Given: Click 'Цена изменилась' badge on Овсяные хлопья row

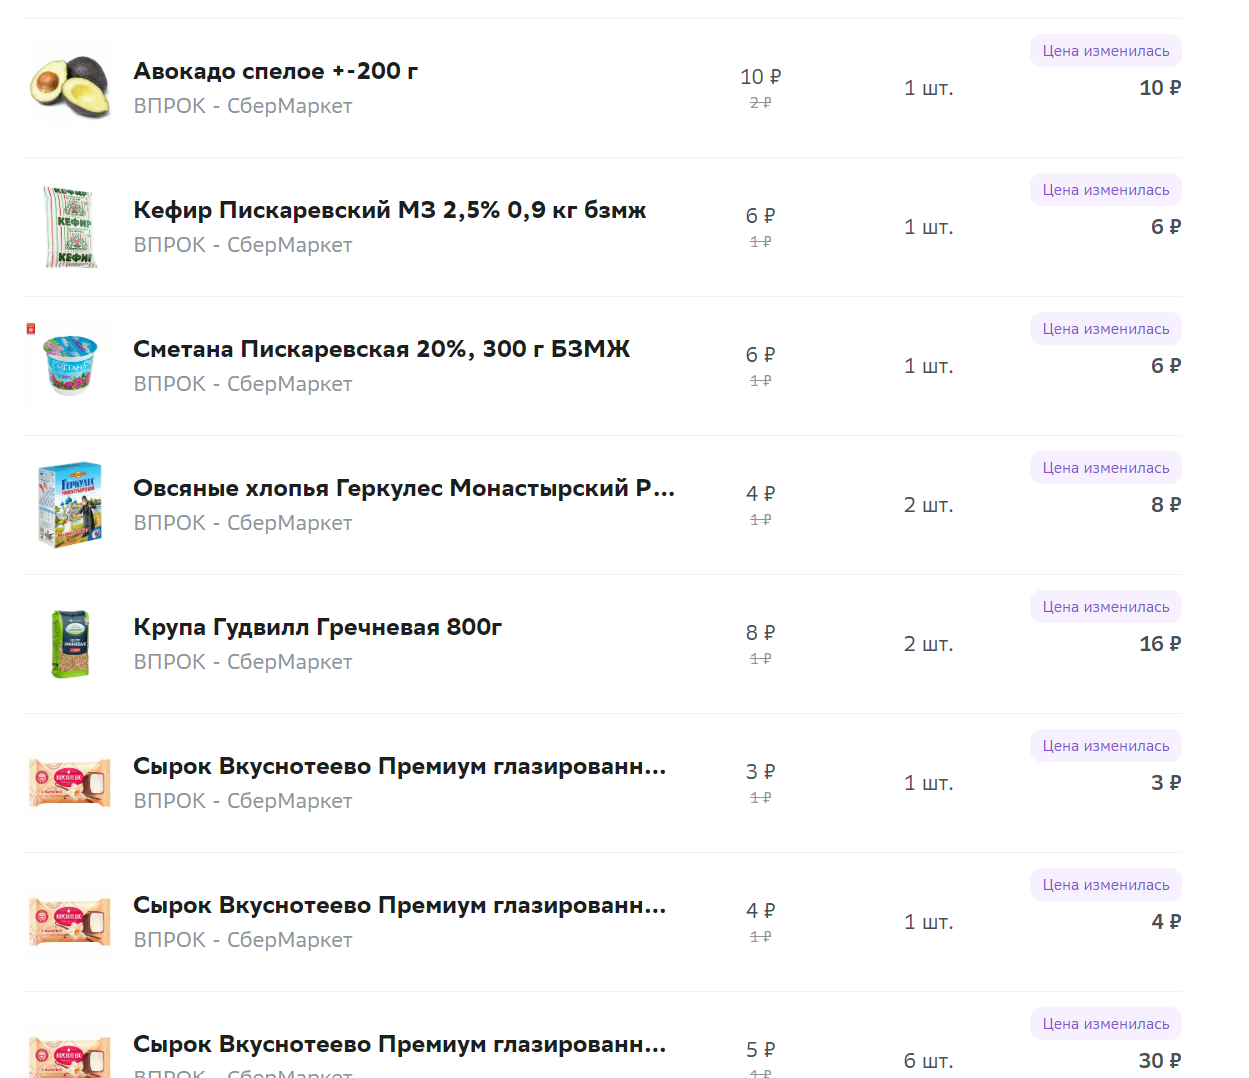Looking at the screenshot, I should coord(1106,468).
